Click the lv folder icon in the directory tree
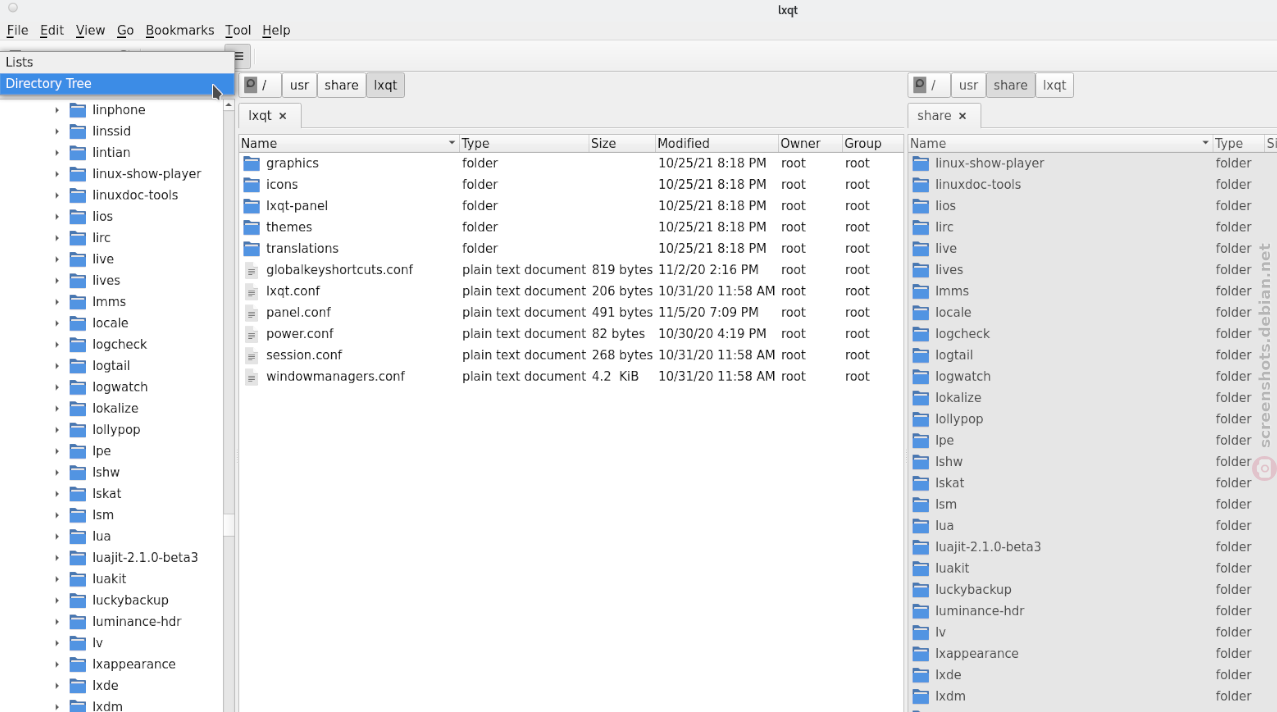 click(77, 643)
